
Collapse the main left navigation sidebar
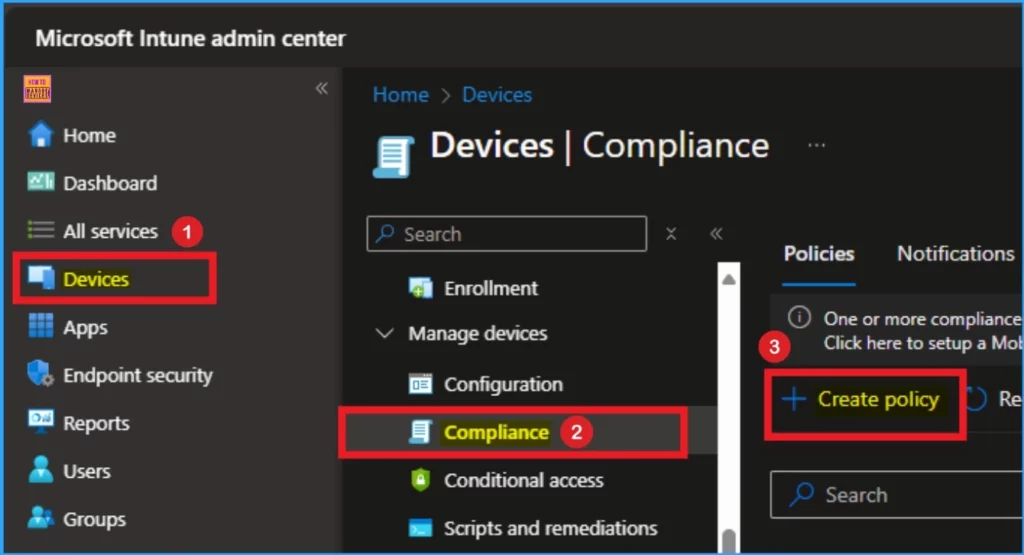321,88
